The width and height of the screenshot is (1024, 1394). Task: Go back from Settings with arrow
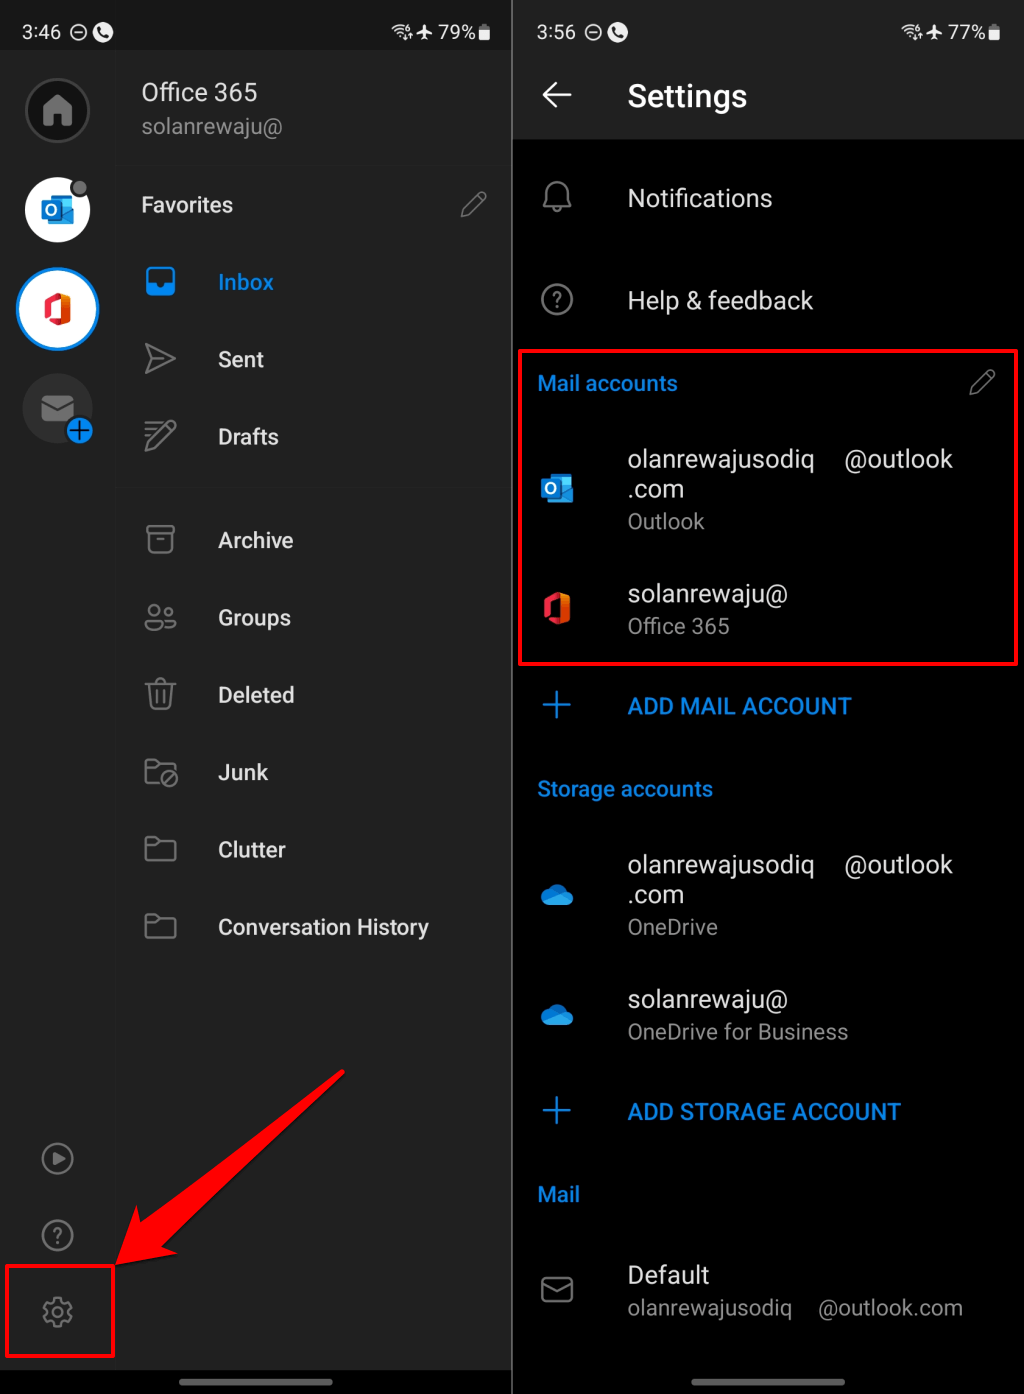click(557, 95)
